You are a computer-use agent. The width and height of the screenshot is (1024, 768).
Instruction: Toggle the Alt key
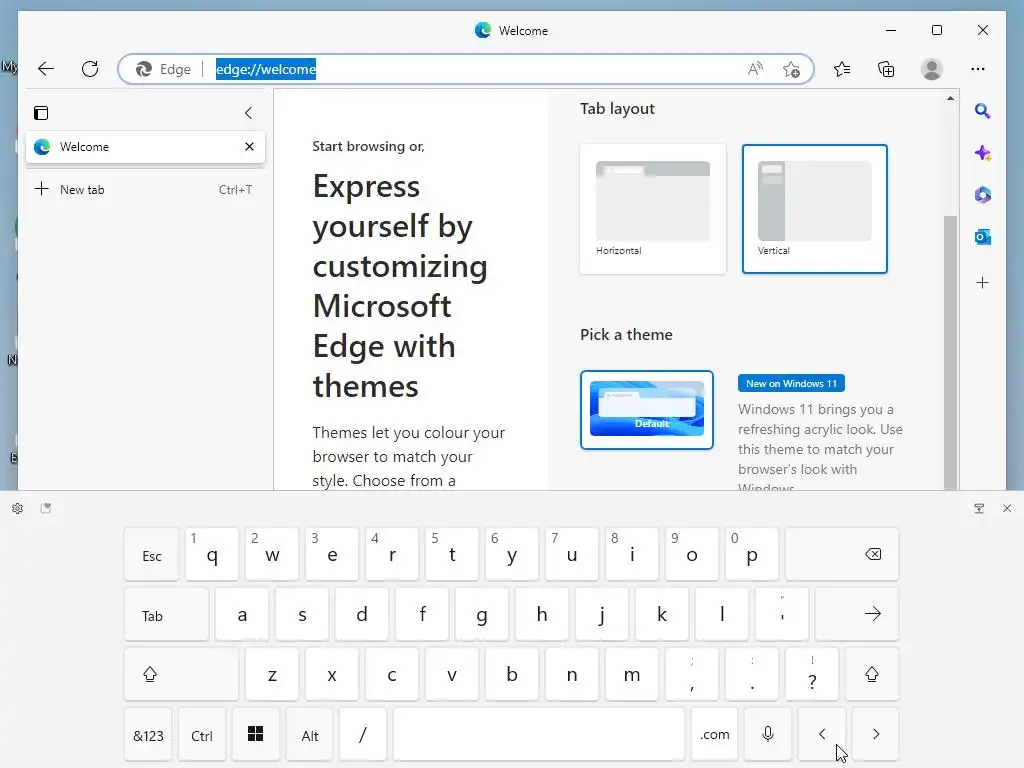(310, 735)
